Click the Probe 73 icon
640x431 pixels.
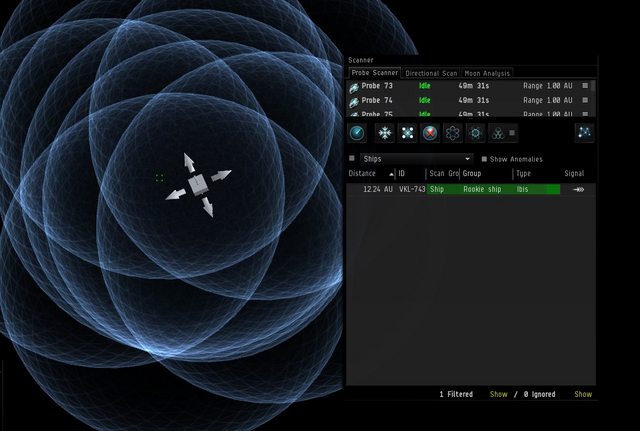click(353, 87)
